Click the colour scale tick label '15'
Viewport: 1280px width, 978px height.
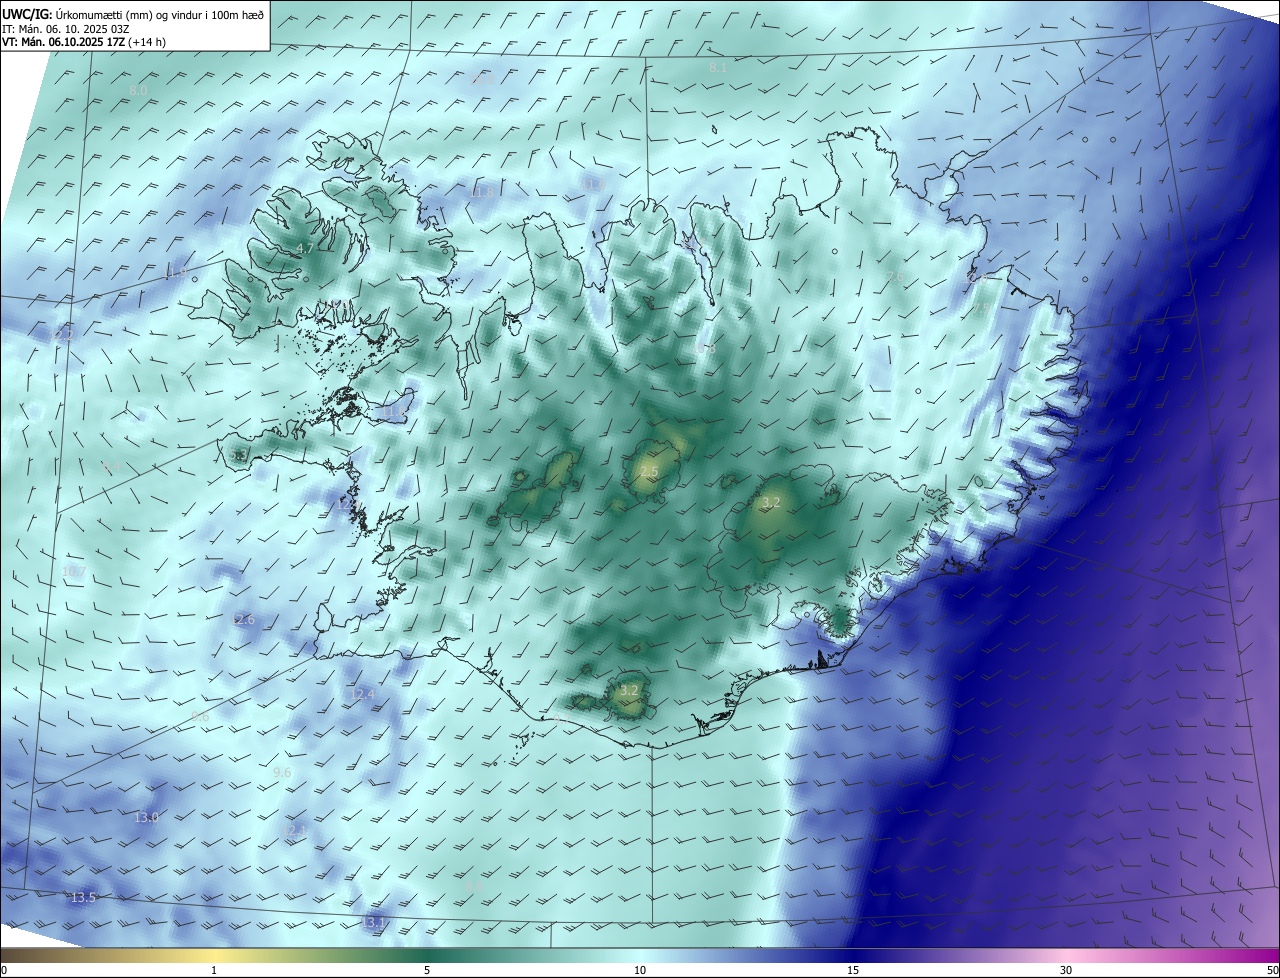pos(853,970)
